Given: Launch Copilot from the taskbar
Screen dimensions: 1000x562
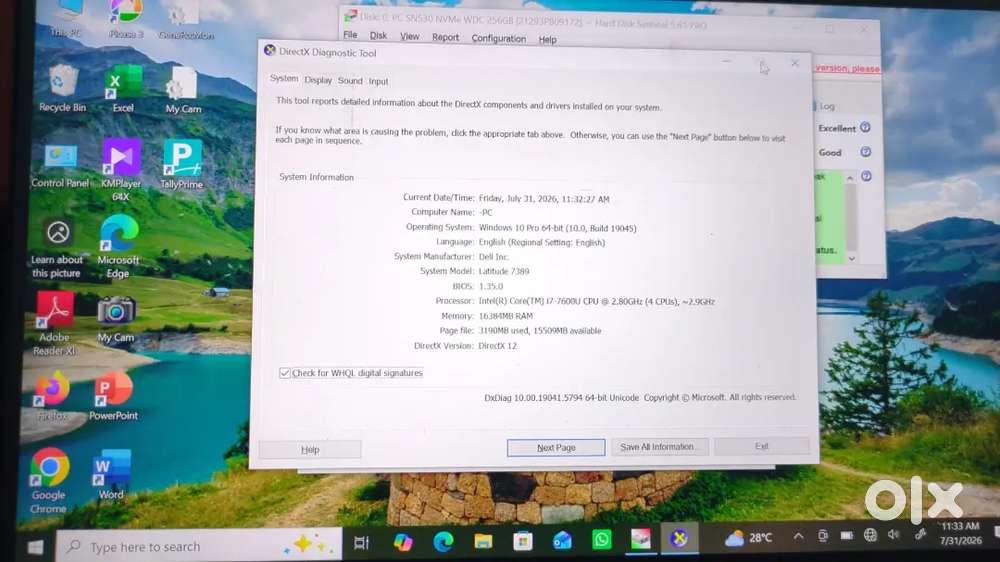Looking at the screenshot, I should [402, 542].
